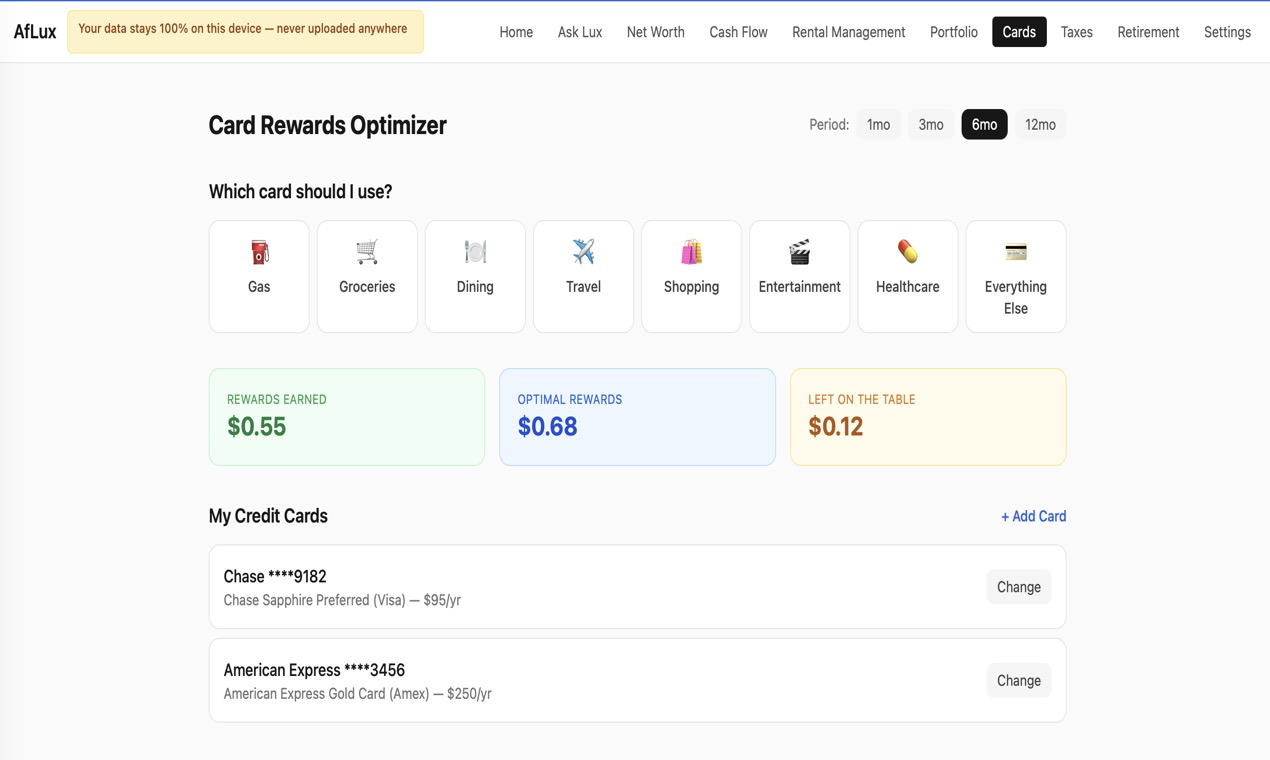The width and height of the screenshot is (1270, 760).
Task: Go to Retirement
Action: pos(1148,32)
